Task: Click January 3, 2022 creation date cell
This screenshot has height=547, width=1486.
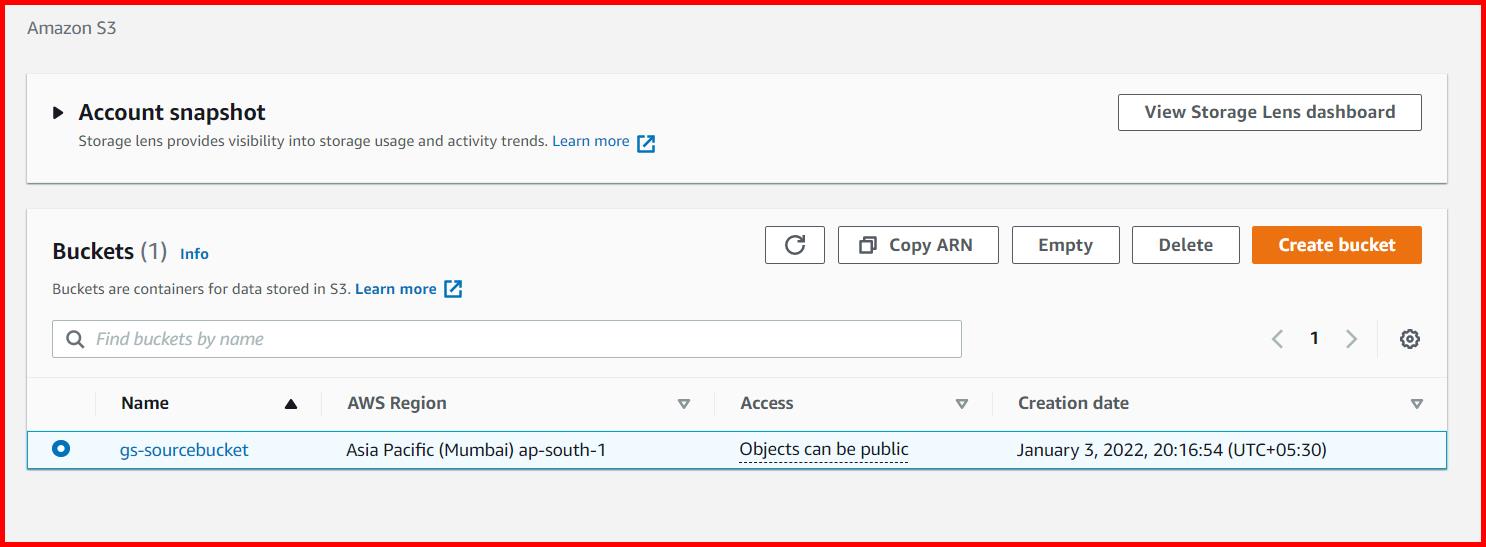Action: point(1172,450)
